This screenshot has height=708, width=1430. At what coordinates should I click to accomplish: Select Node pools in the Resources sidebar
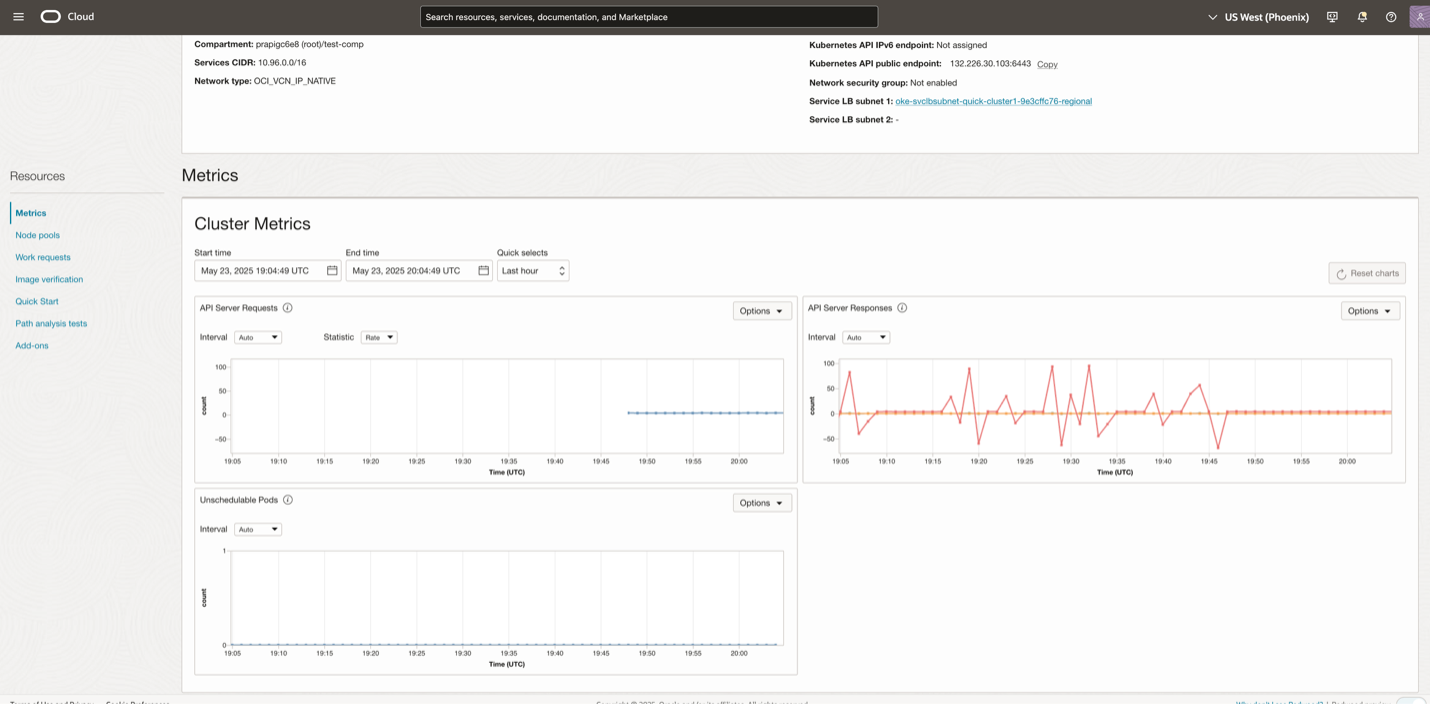click(37, 234)
